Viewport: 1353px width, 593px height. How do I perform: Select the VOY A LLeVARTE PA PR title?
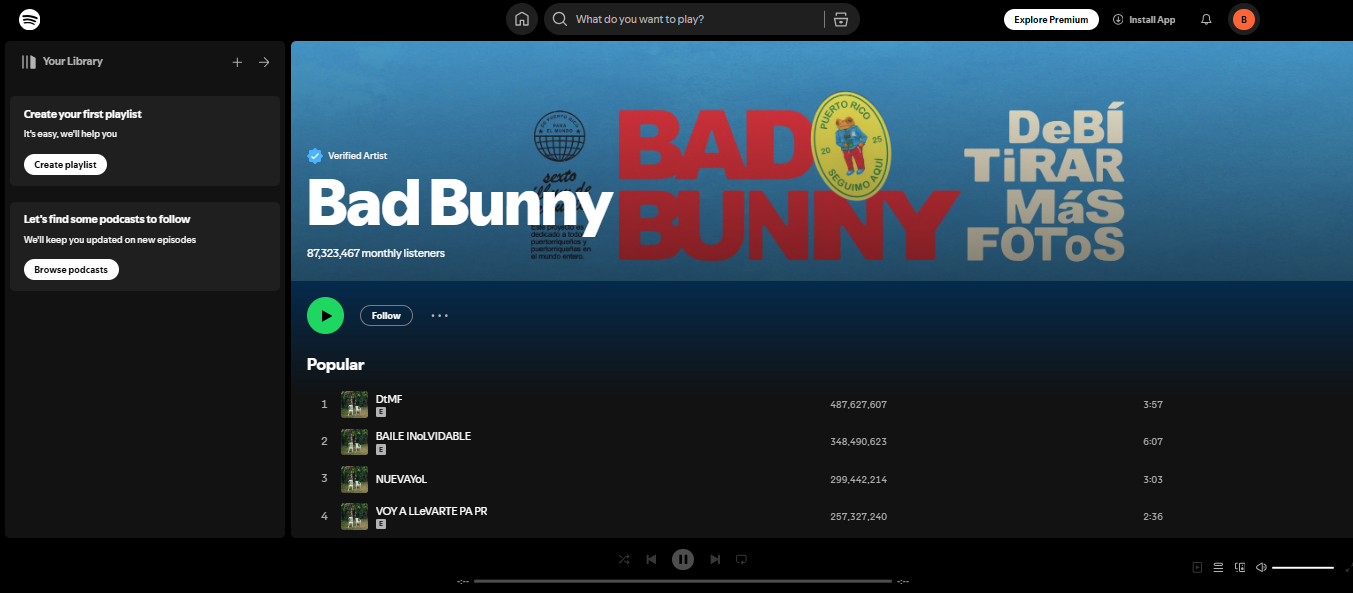[432, 511]
